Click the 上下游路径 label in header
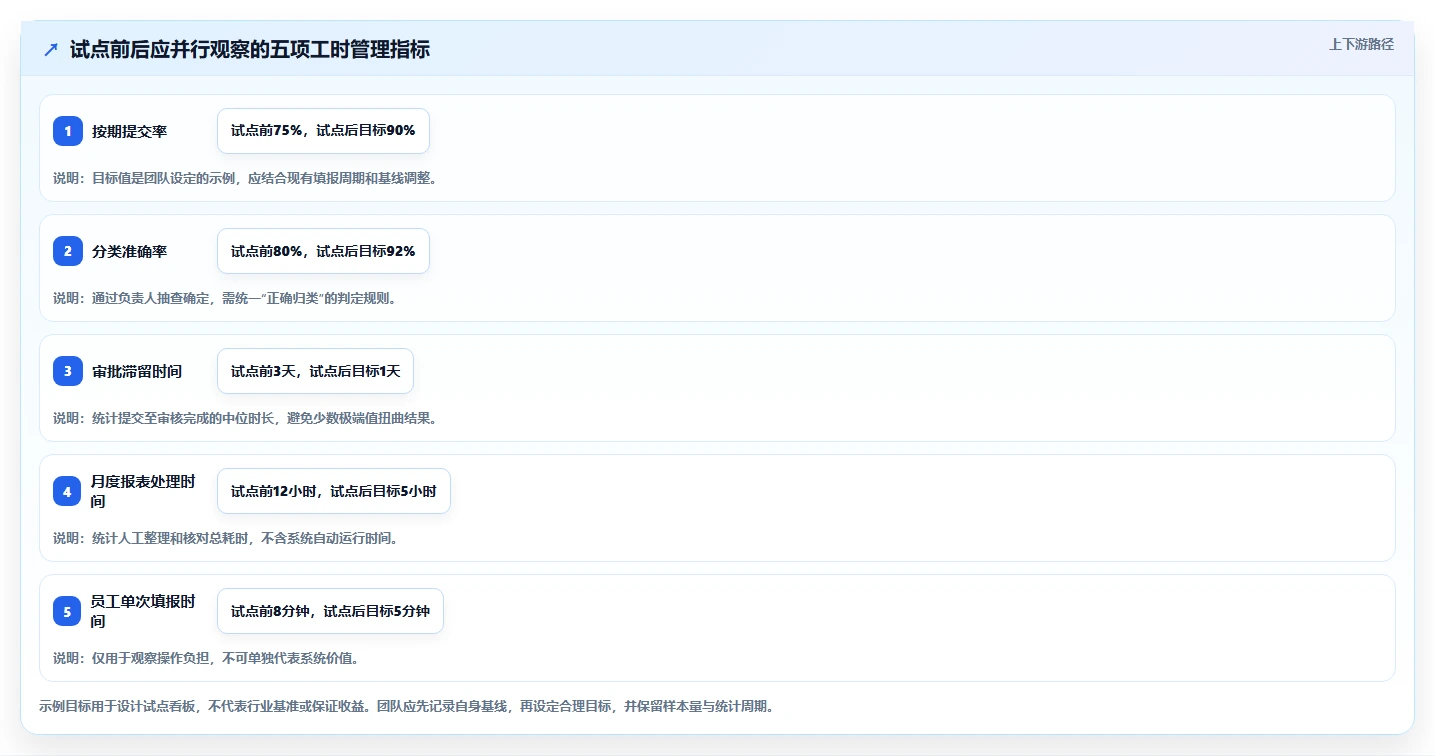1435x756 pixels. pyautogui.click(x=1361, y=44)
